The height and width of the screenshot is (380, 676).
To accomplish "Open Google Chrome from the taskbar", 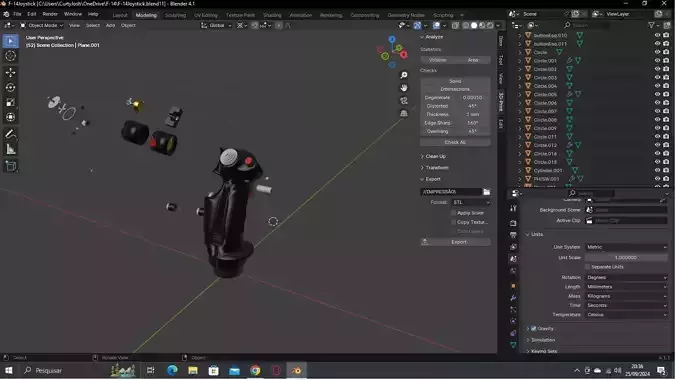I will (x=255, y=371).
